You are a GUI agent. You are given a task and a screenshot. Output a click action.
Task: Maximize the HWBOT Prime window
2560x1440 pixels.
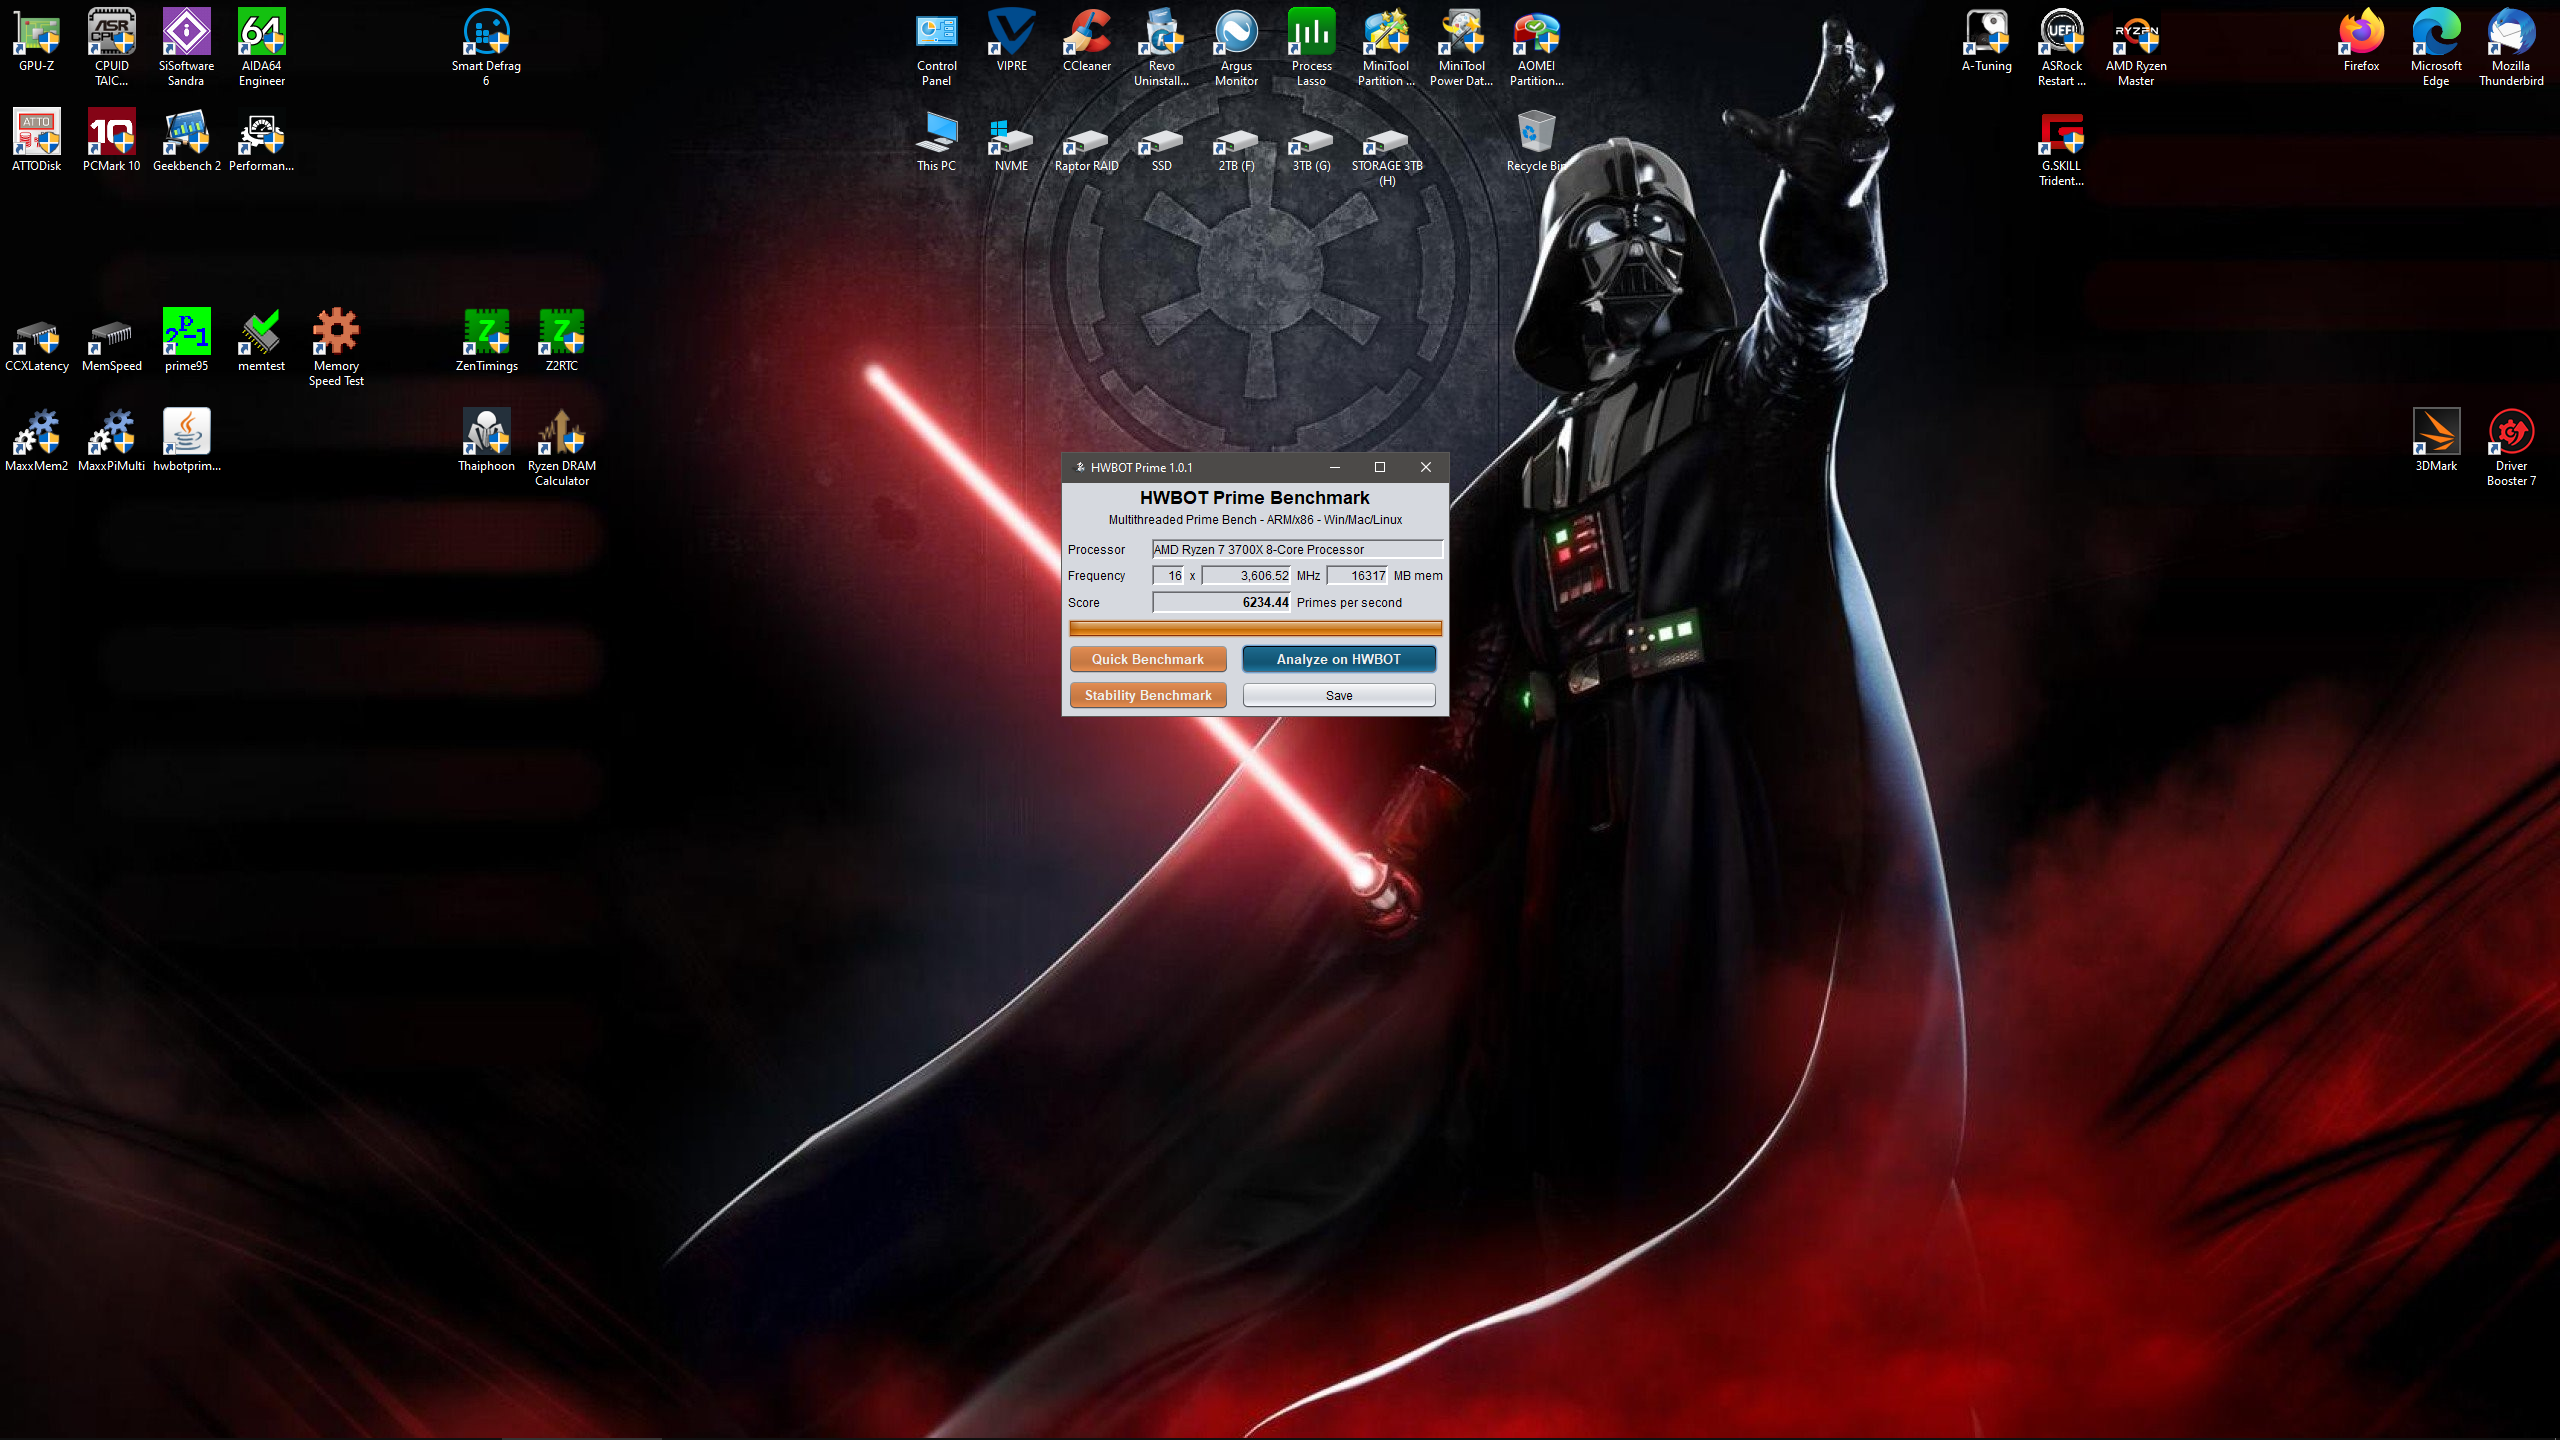[x=1380, y=467]
